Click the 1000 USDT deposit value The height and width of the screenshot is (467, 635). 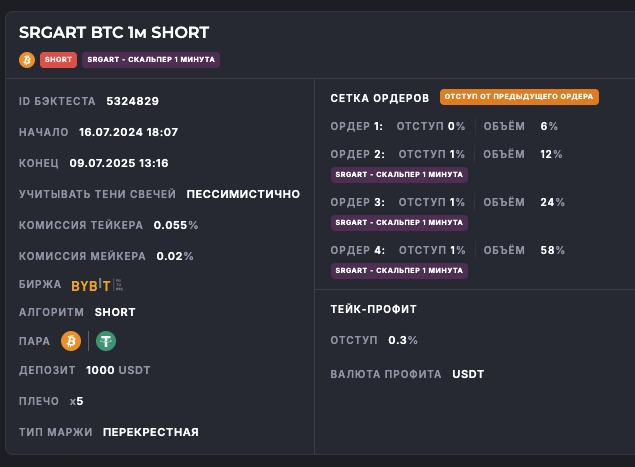(118, 370)
